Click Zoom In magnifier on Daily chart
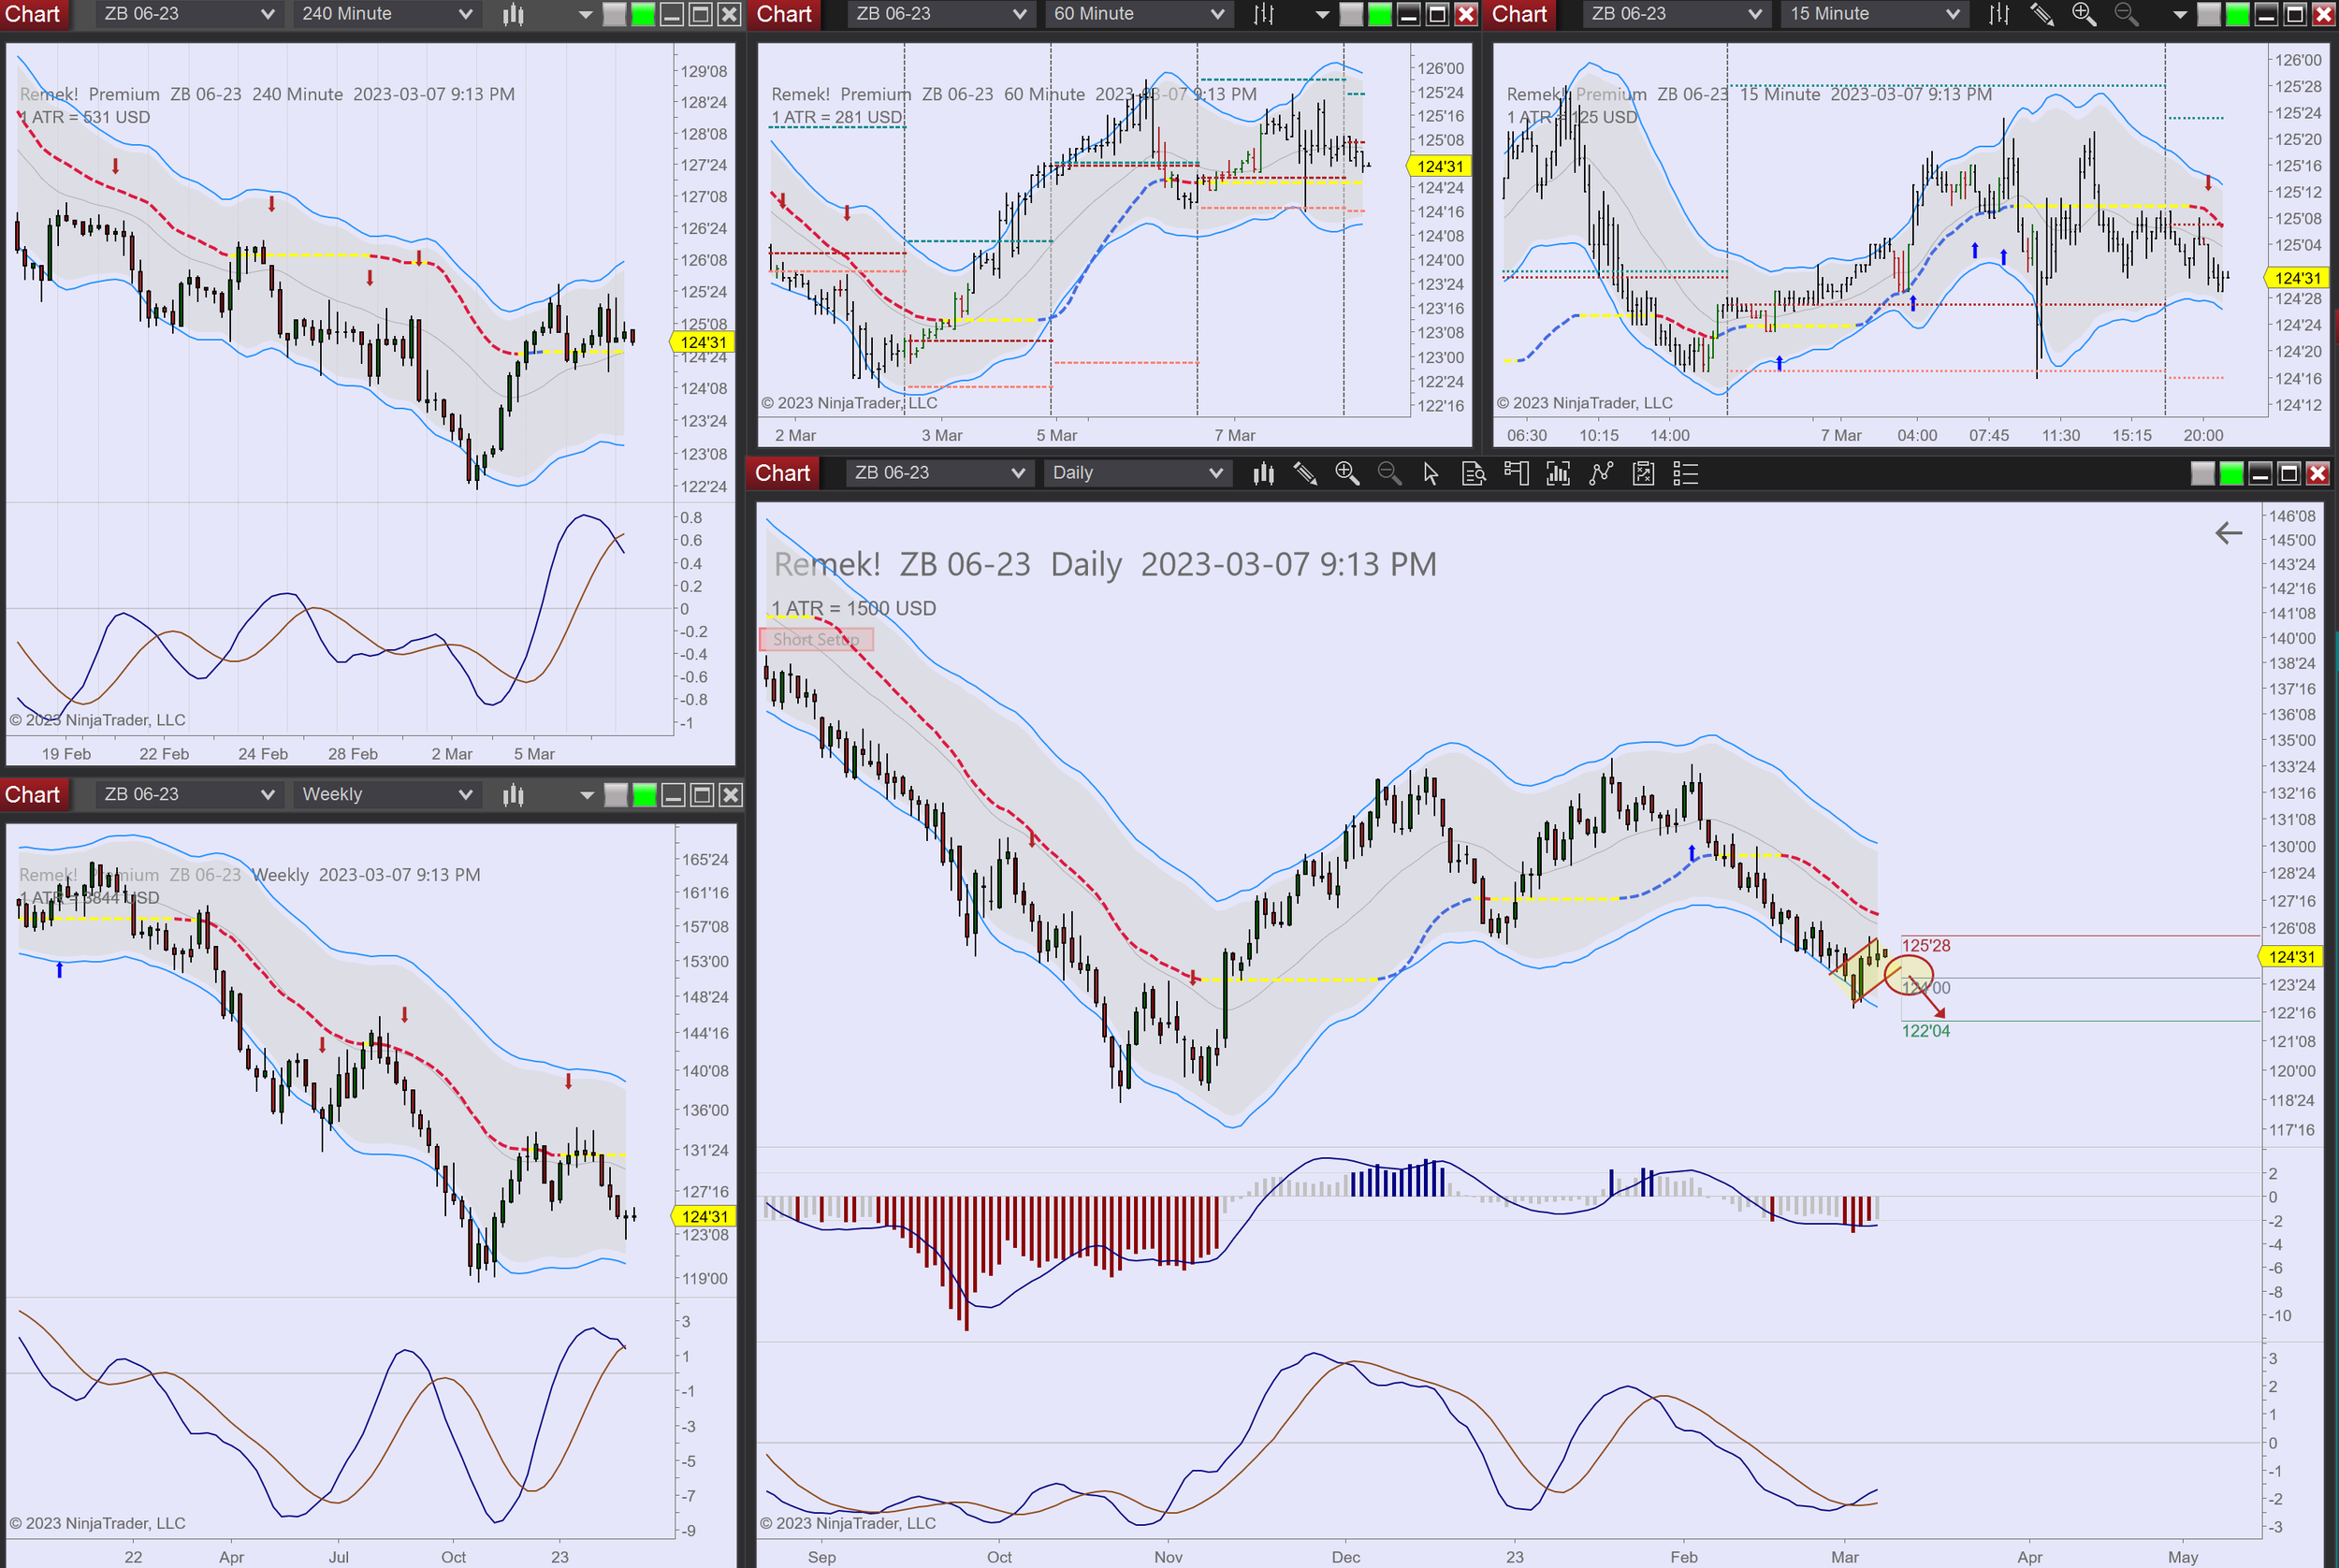 pyautogui.click(x=1346, y=473)
